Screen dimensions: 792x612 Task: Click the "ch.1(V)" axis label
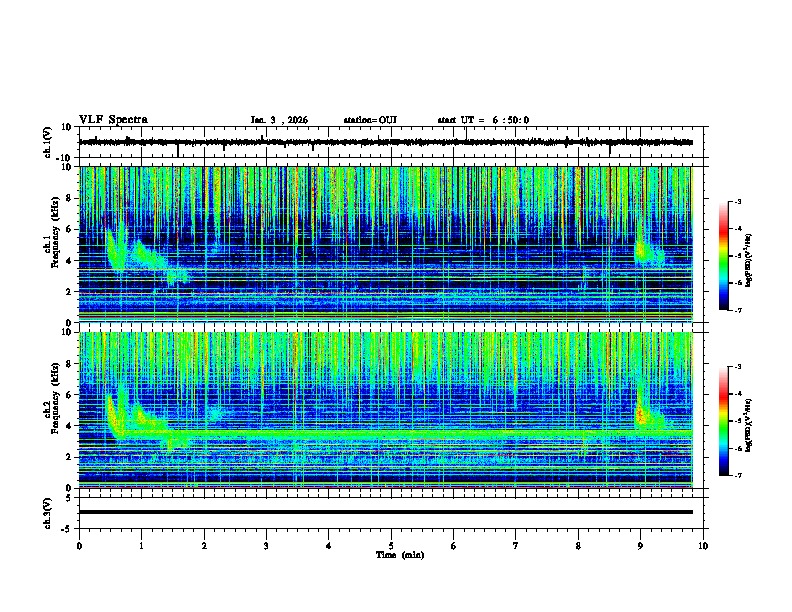coord(48,142)
